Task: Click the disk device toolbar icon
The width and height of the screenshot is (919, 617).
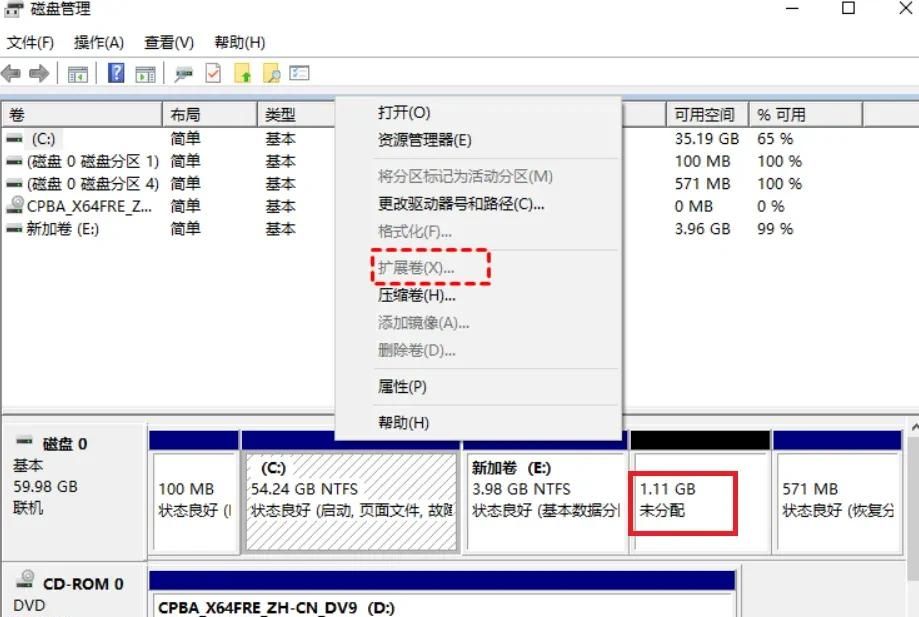Action: tap(183, 72)
